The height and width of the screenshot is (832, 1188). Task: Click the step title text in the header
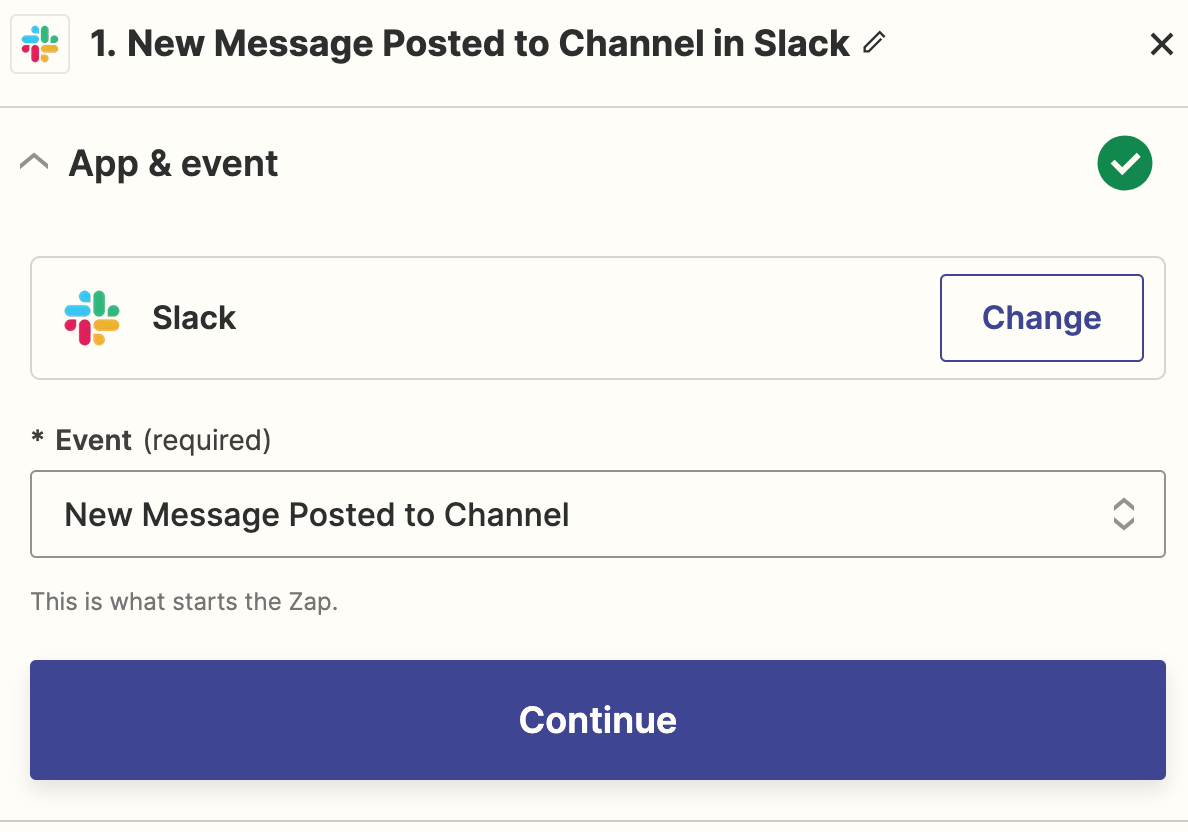click(488, 44)
